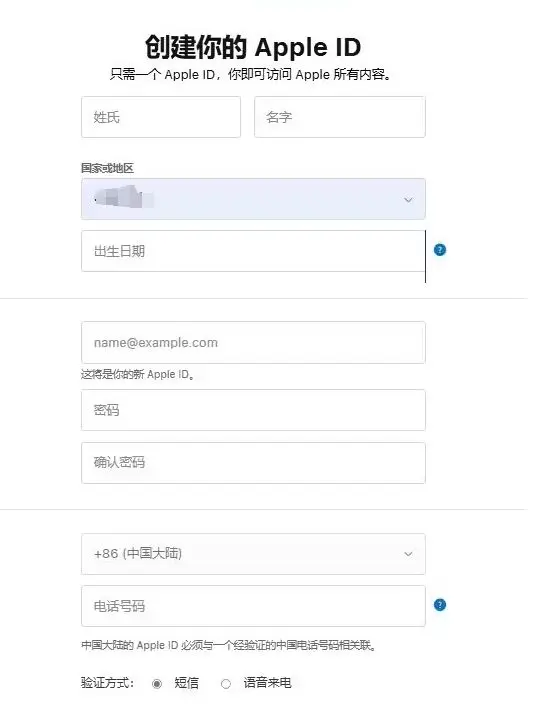
Task: Click the help icon beside 电话号码 field
Action: coord(439,605)
